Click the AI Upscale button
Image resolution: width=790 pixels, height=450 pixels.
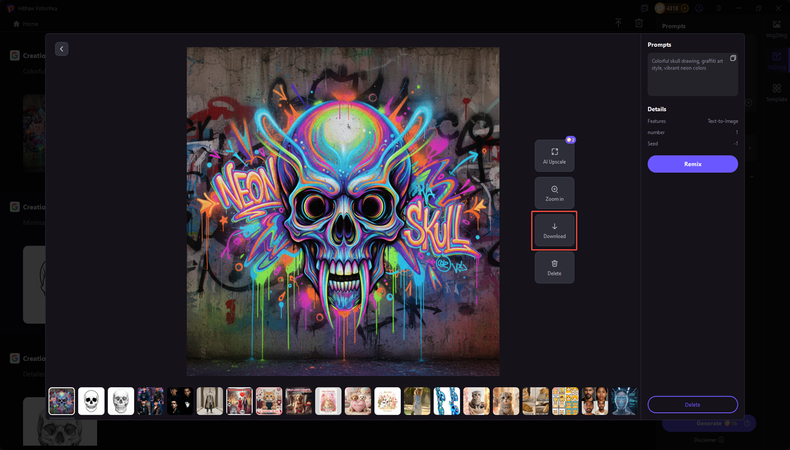(554, 155)
